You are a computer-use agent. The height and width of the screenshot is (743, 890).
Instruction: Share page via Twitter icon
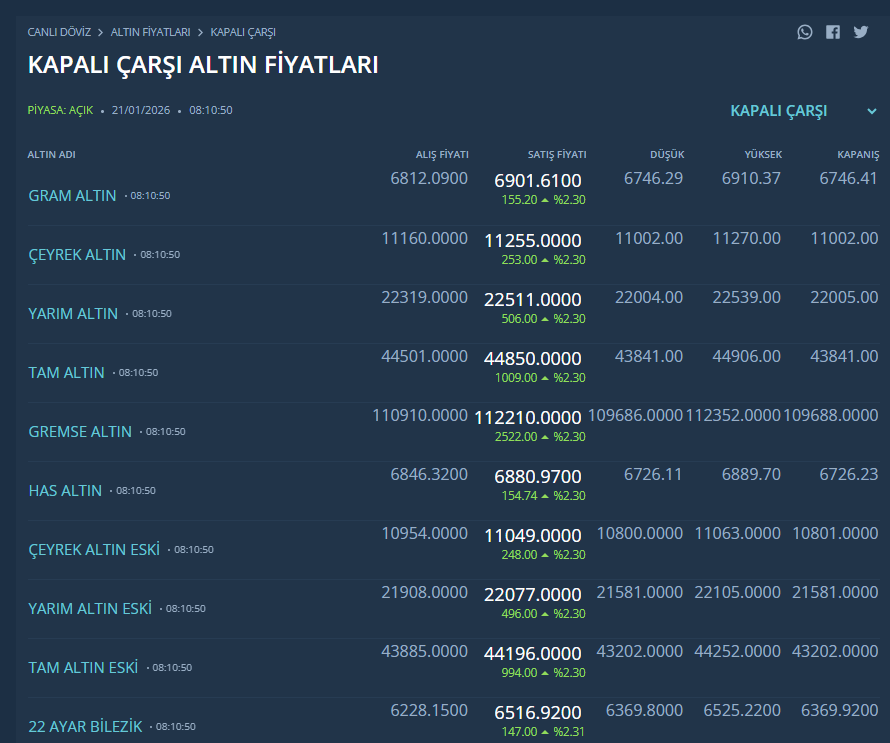pyautogui.click(x=861, y=32)
